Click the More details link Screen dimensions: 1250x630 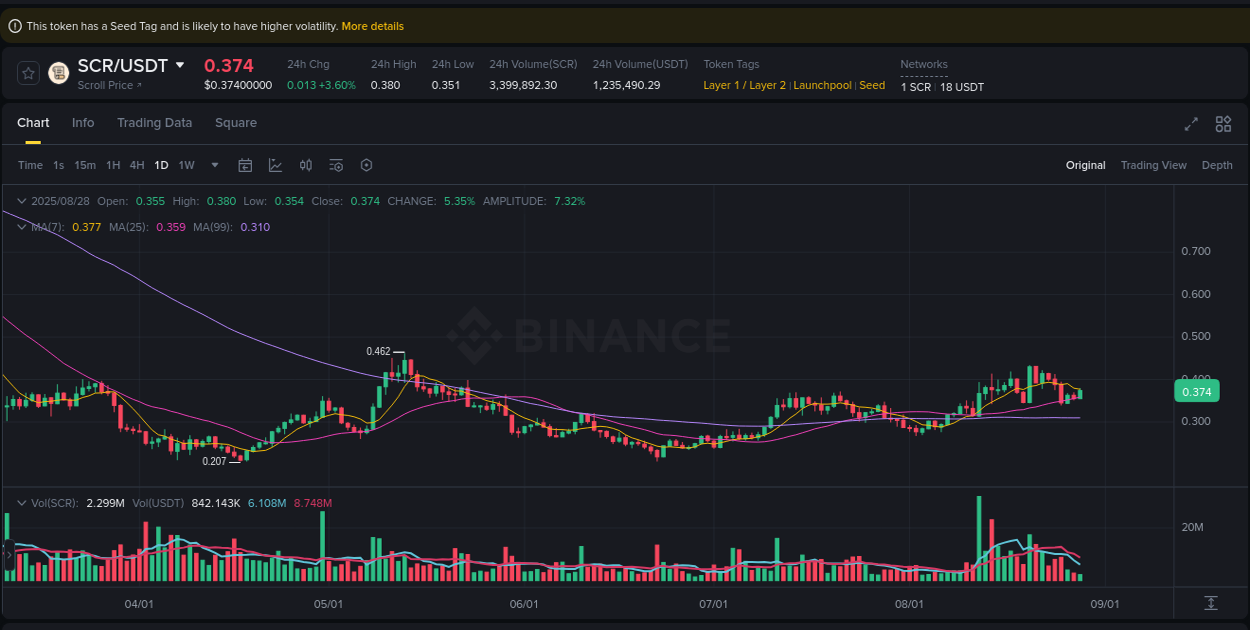pyautogui.click(x=372, y=25)
